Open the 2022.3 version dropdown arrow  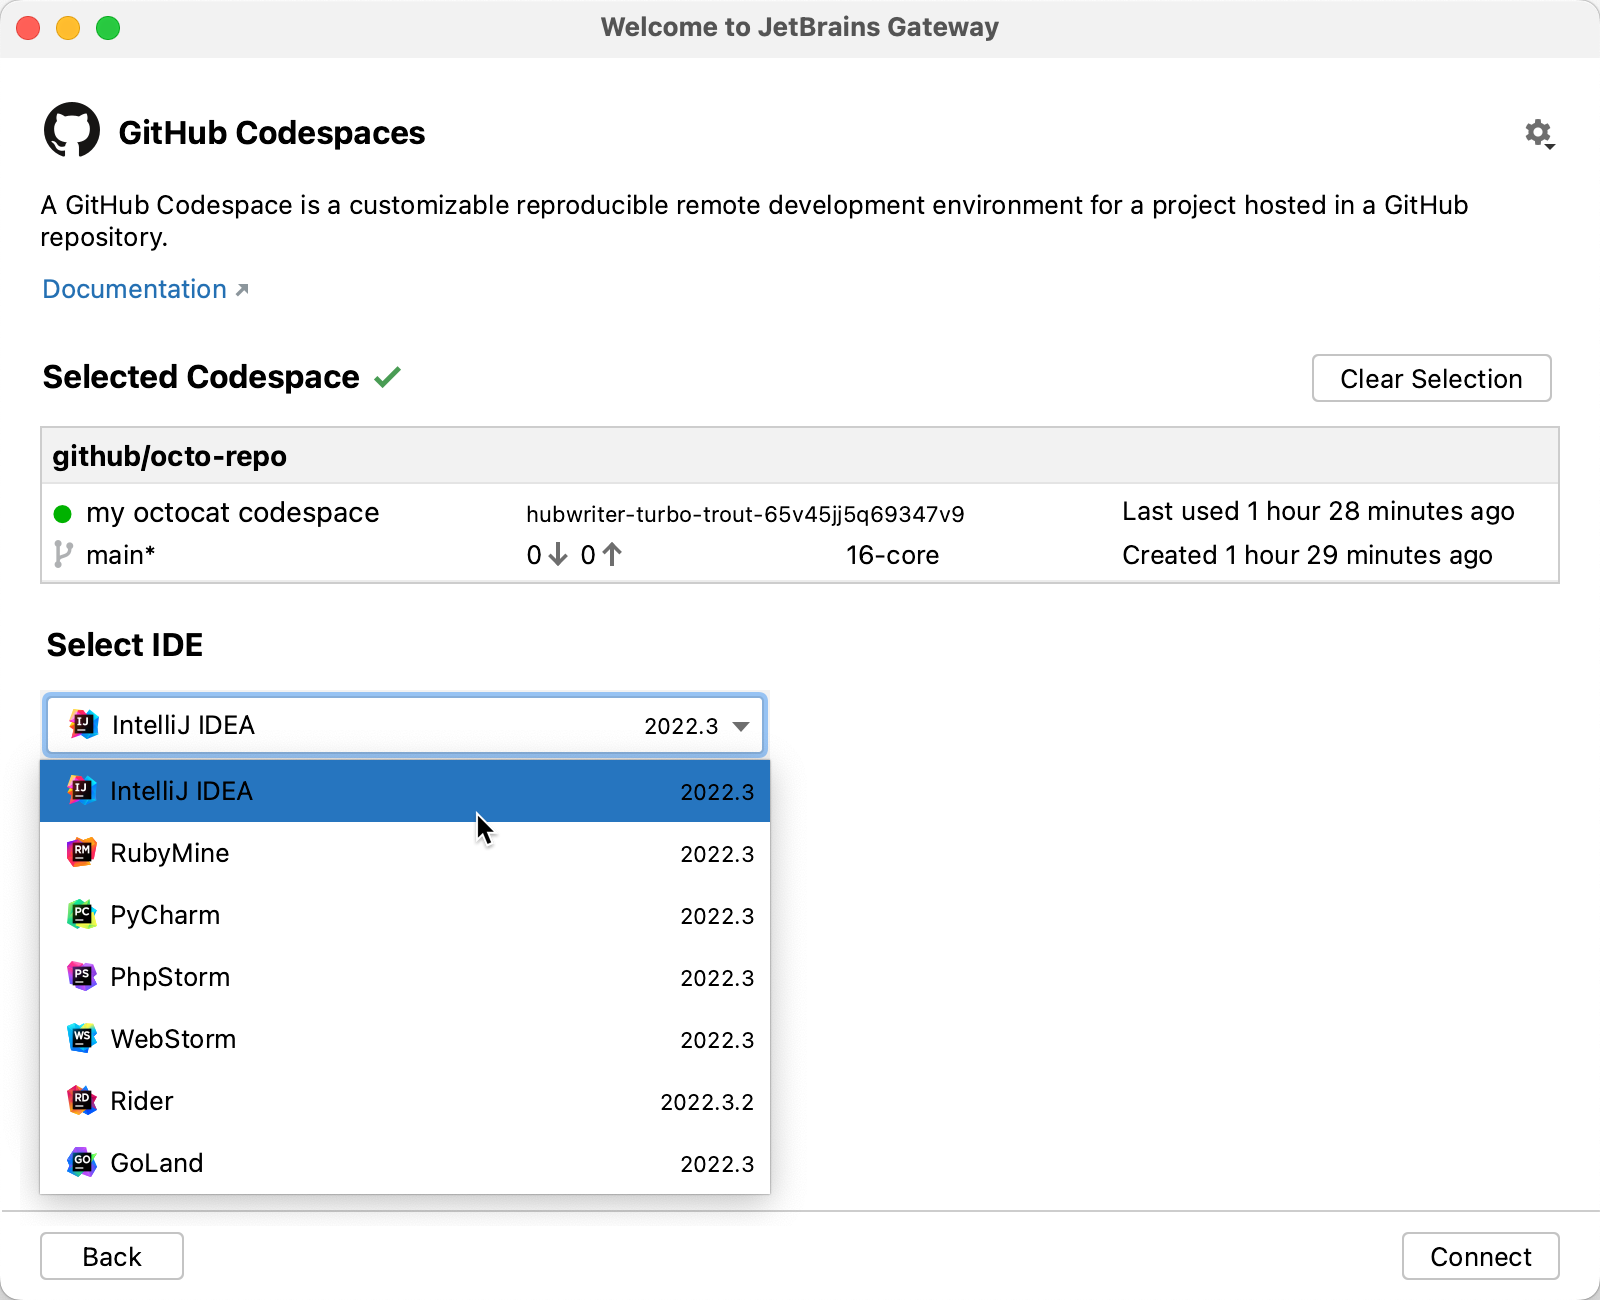click(741, 726)
